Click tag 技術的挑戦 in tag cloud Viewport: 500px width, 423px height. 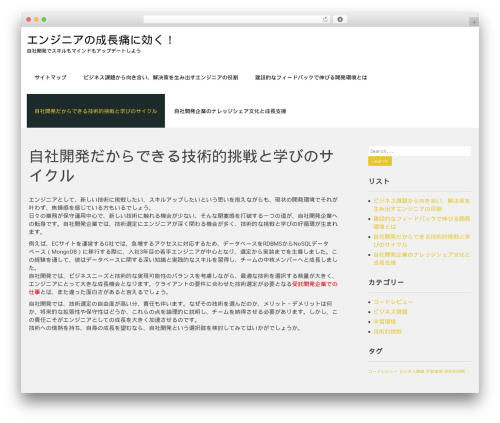(455, 371)
